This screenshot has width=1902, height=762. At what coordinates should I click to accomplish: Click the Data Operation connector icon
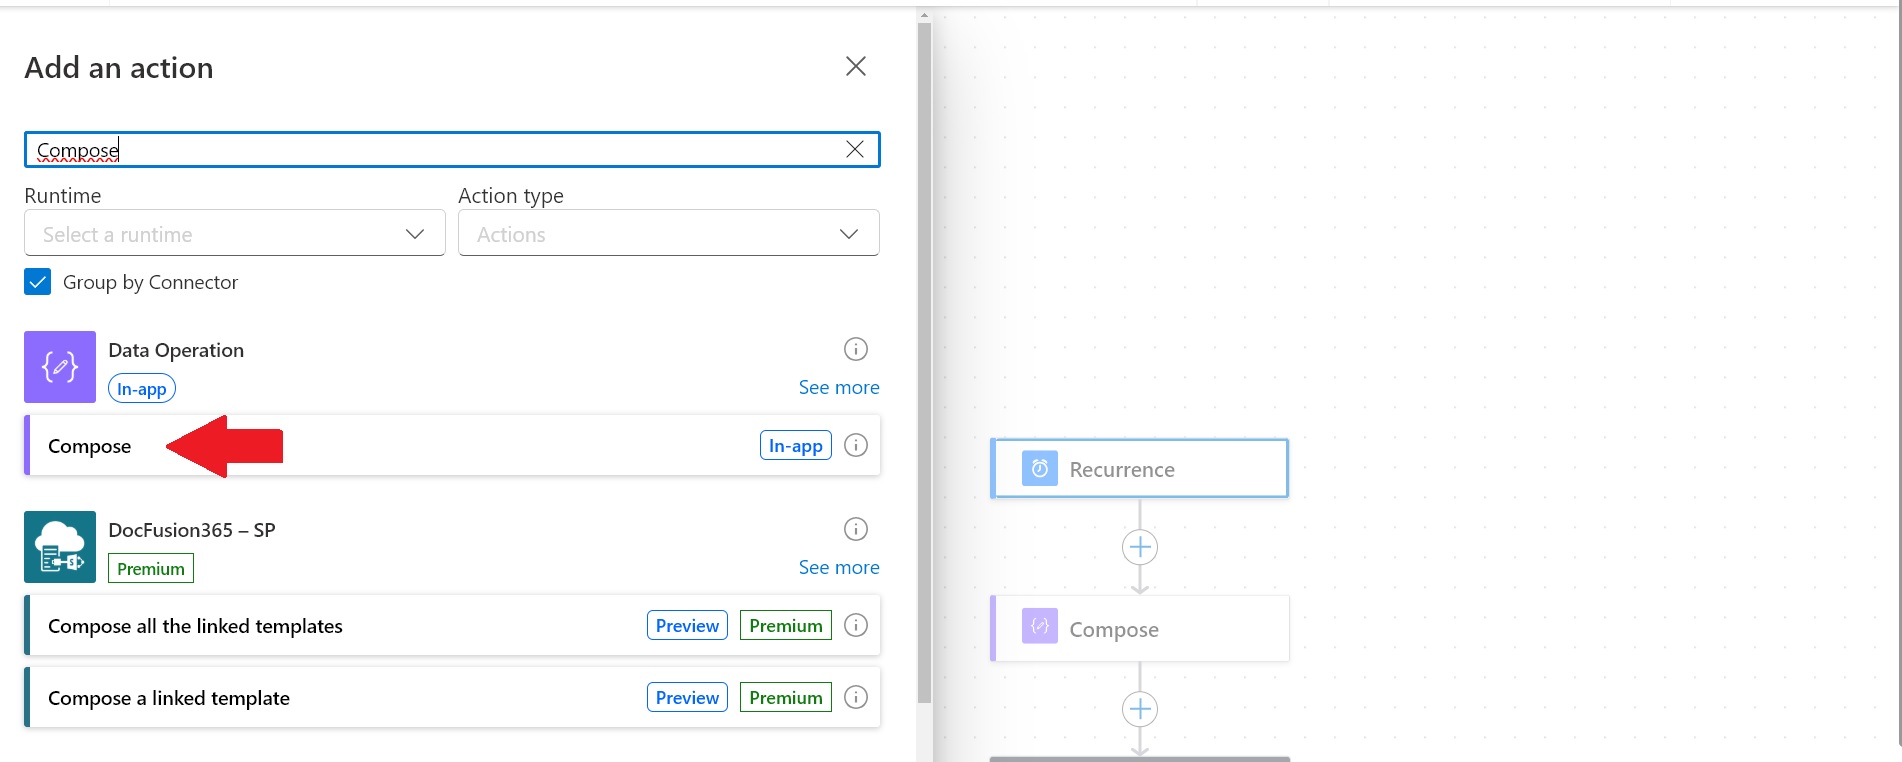60,367
